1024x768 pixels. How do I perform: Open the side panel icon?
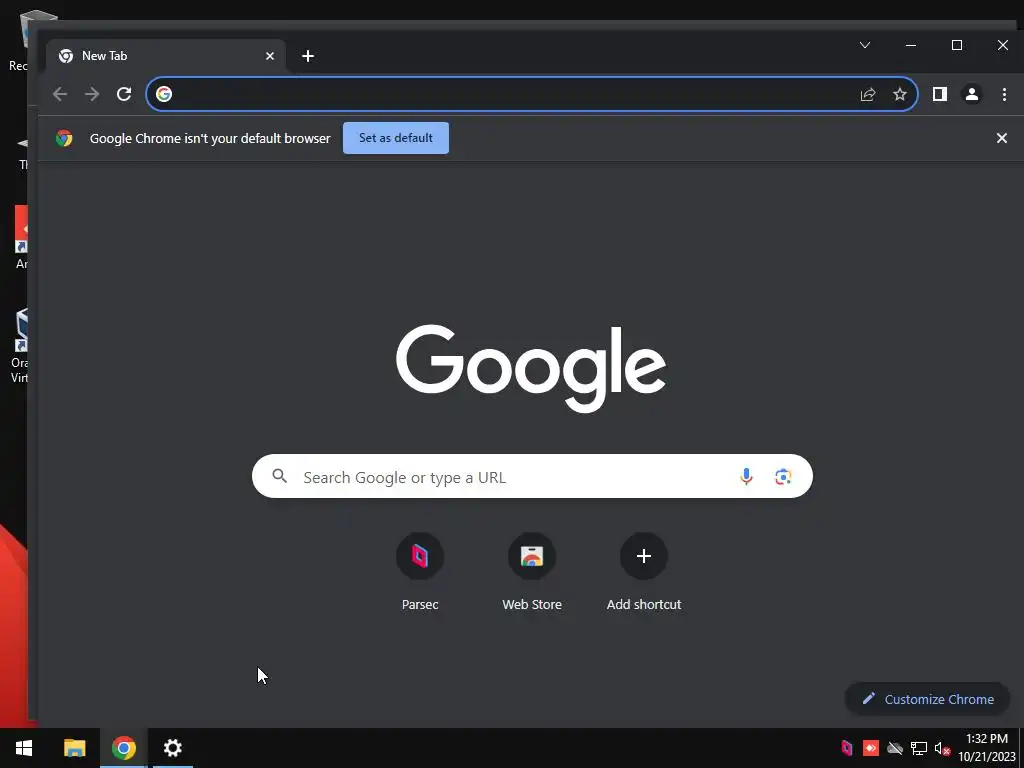tap(940, 94)
